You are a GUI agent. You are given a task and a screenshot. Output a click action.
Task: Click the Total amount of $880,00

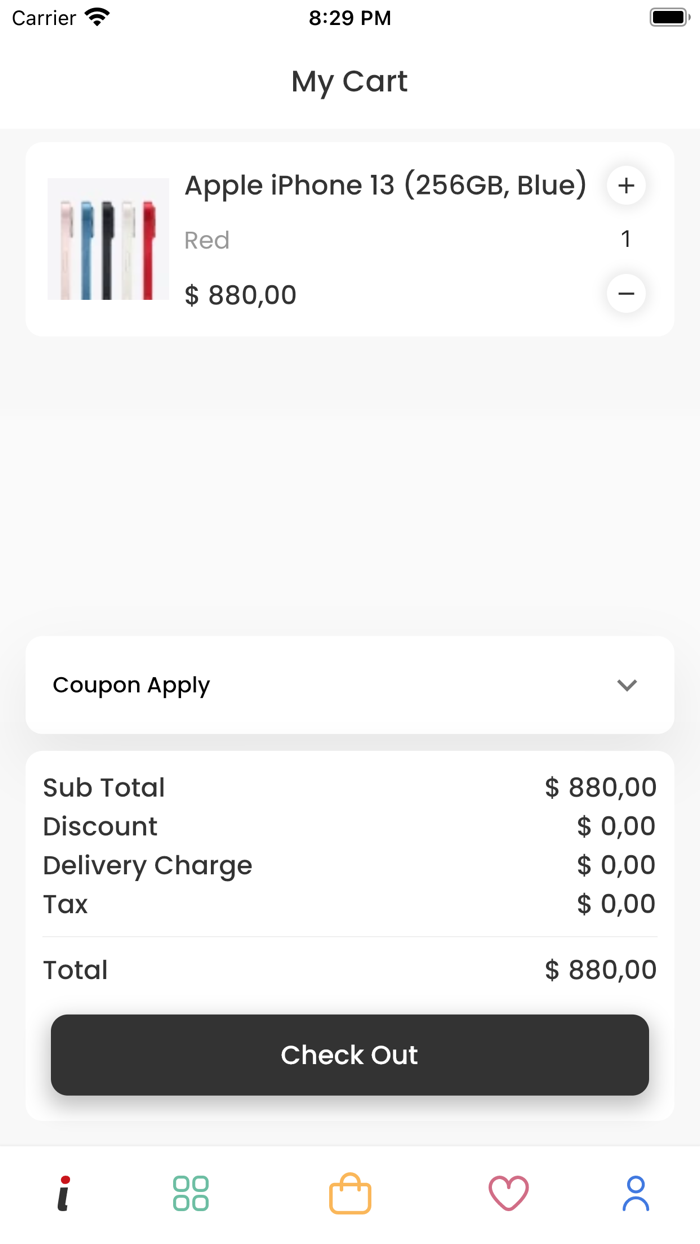[600, 969]
